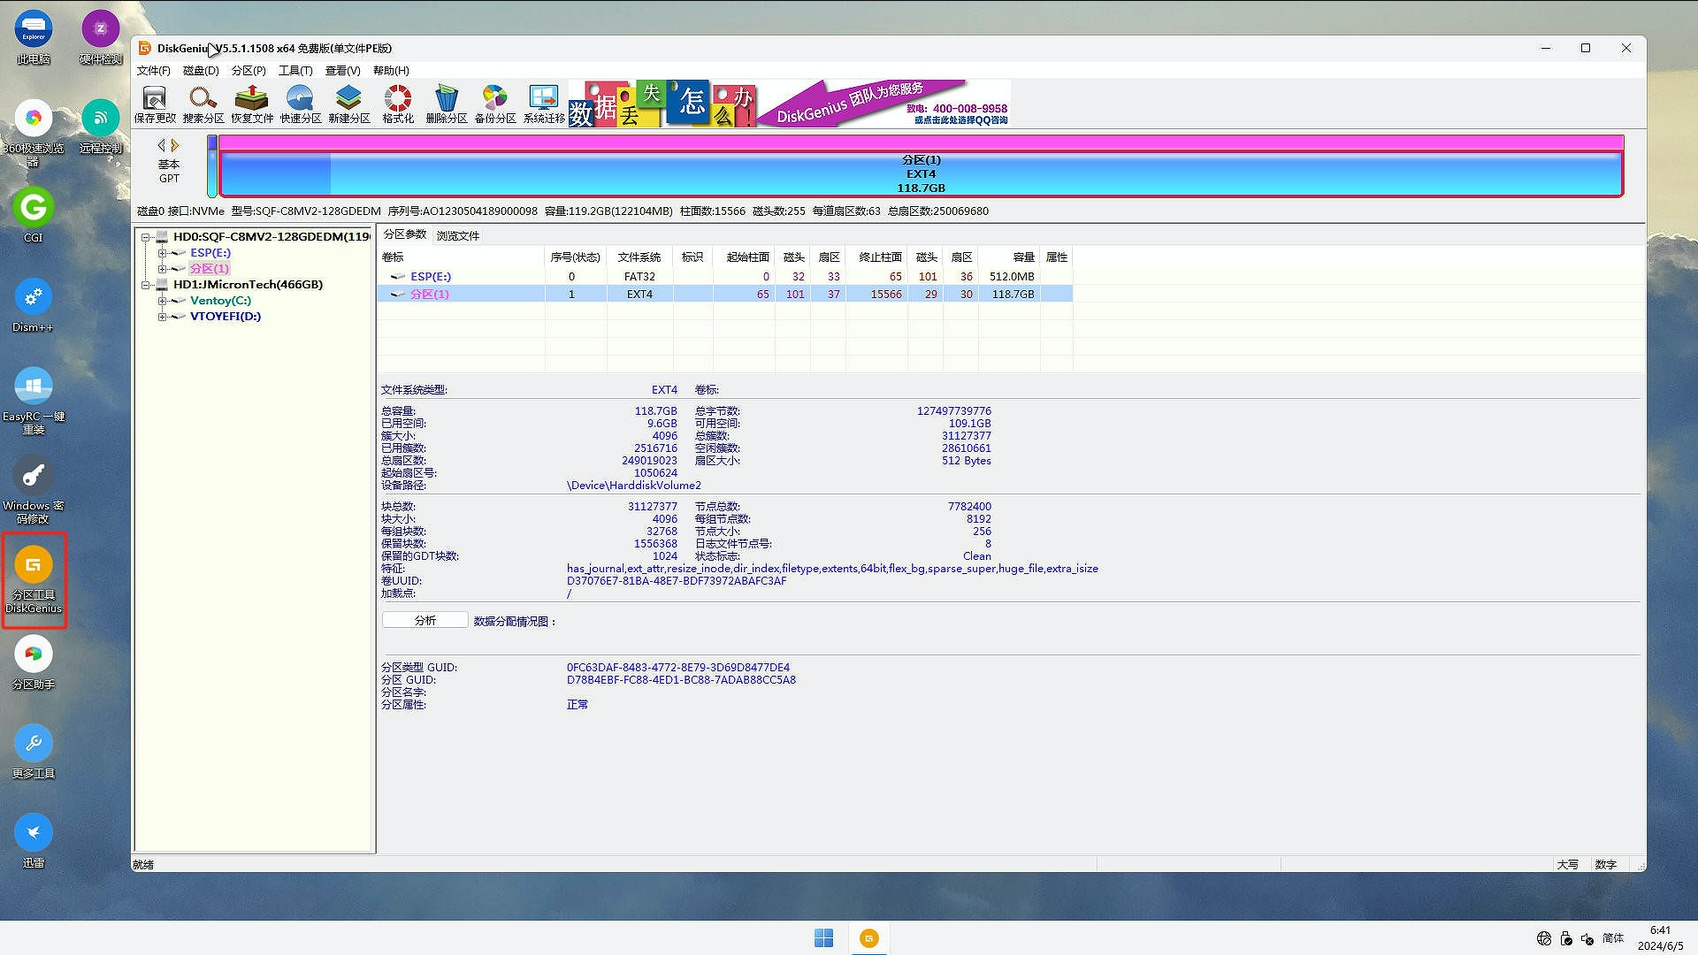Select the 格式化 format tool
The image size is (1698, 955).
tap(398, 104)
